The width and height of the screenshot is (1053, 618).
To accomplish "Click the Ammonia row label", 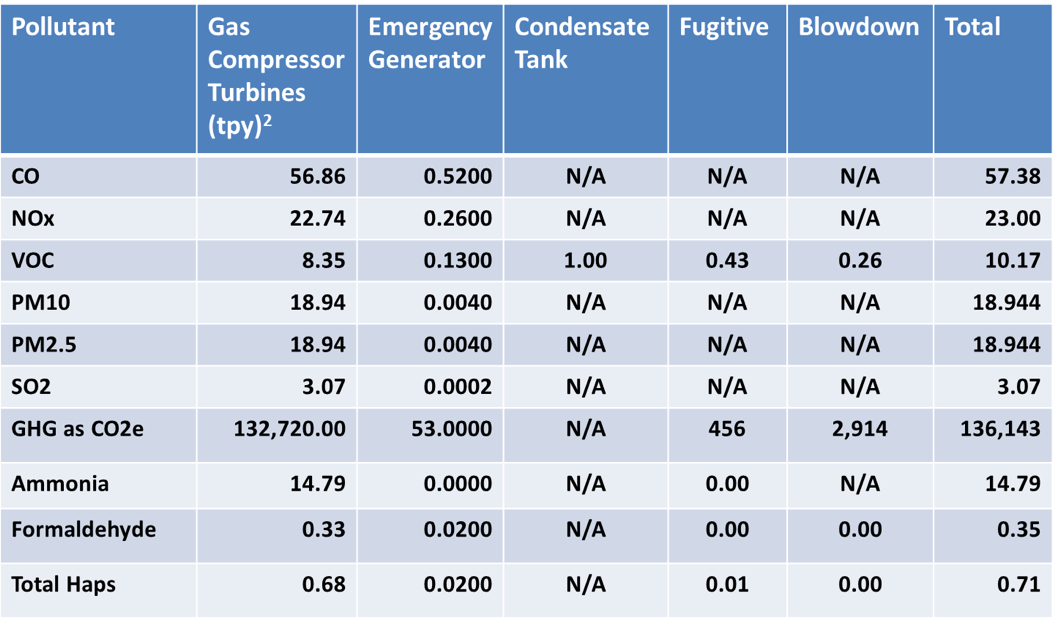I will click(x=60, y=484).
